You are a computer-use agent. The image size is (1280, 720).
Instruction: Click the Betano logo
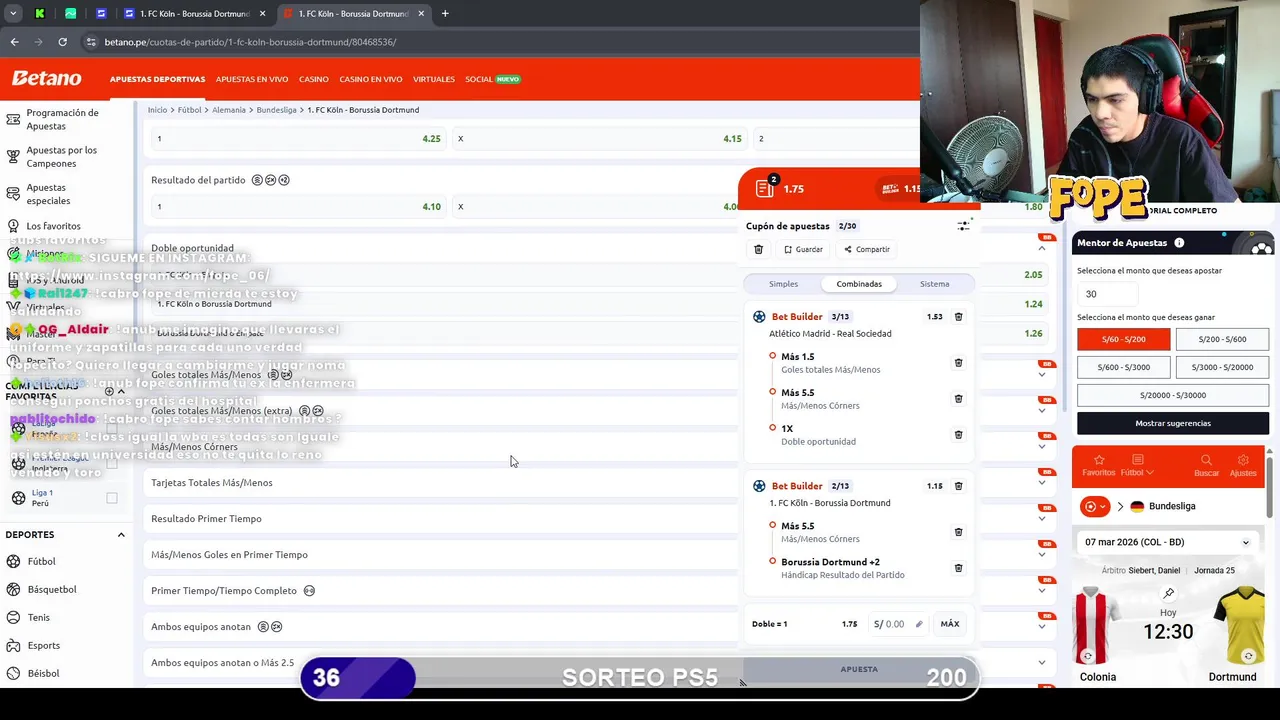coord(46,78)
